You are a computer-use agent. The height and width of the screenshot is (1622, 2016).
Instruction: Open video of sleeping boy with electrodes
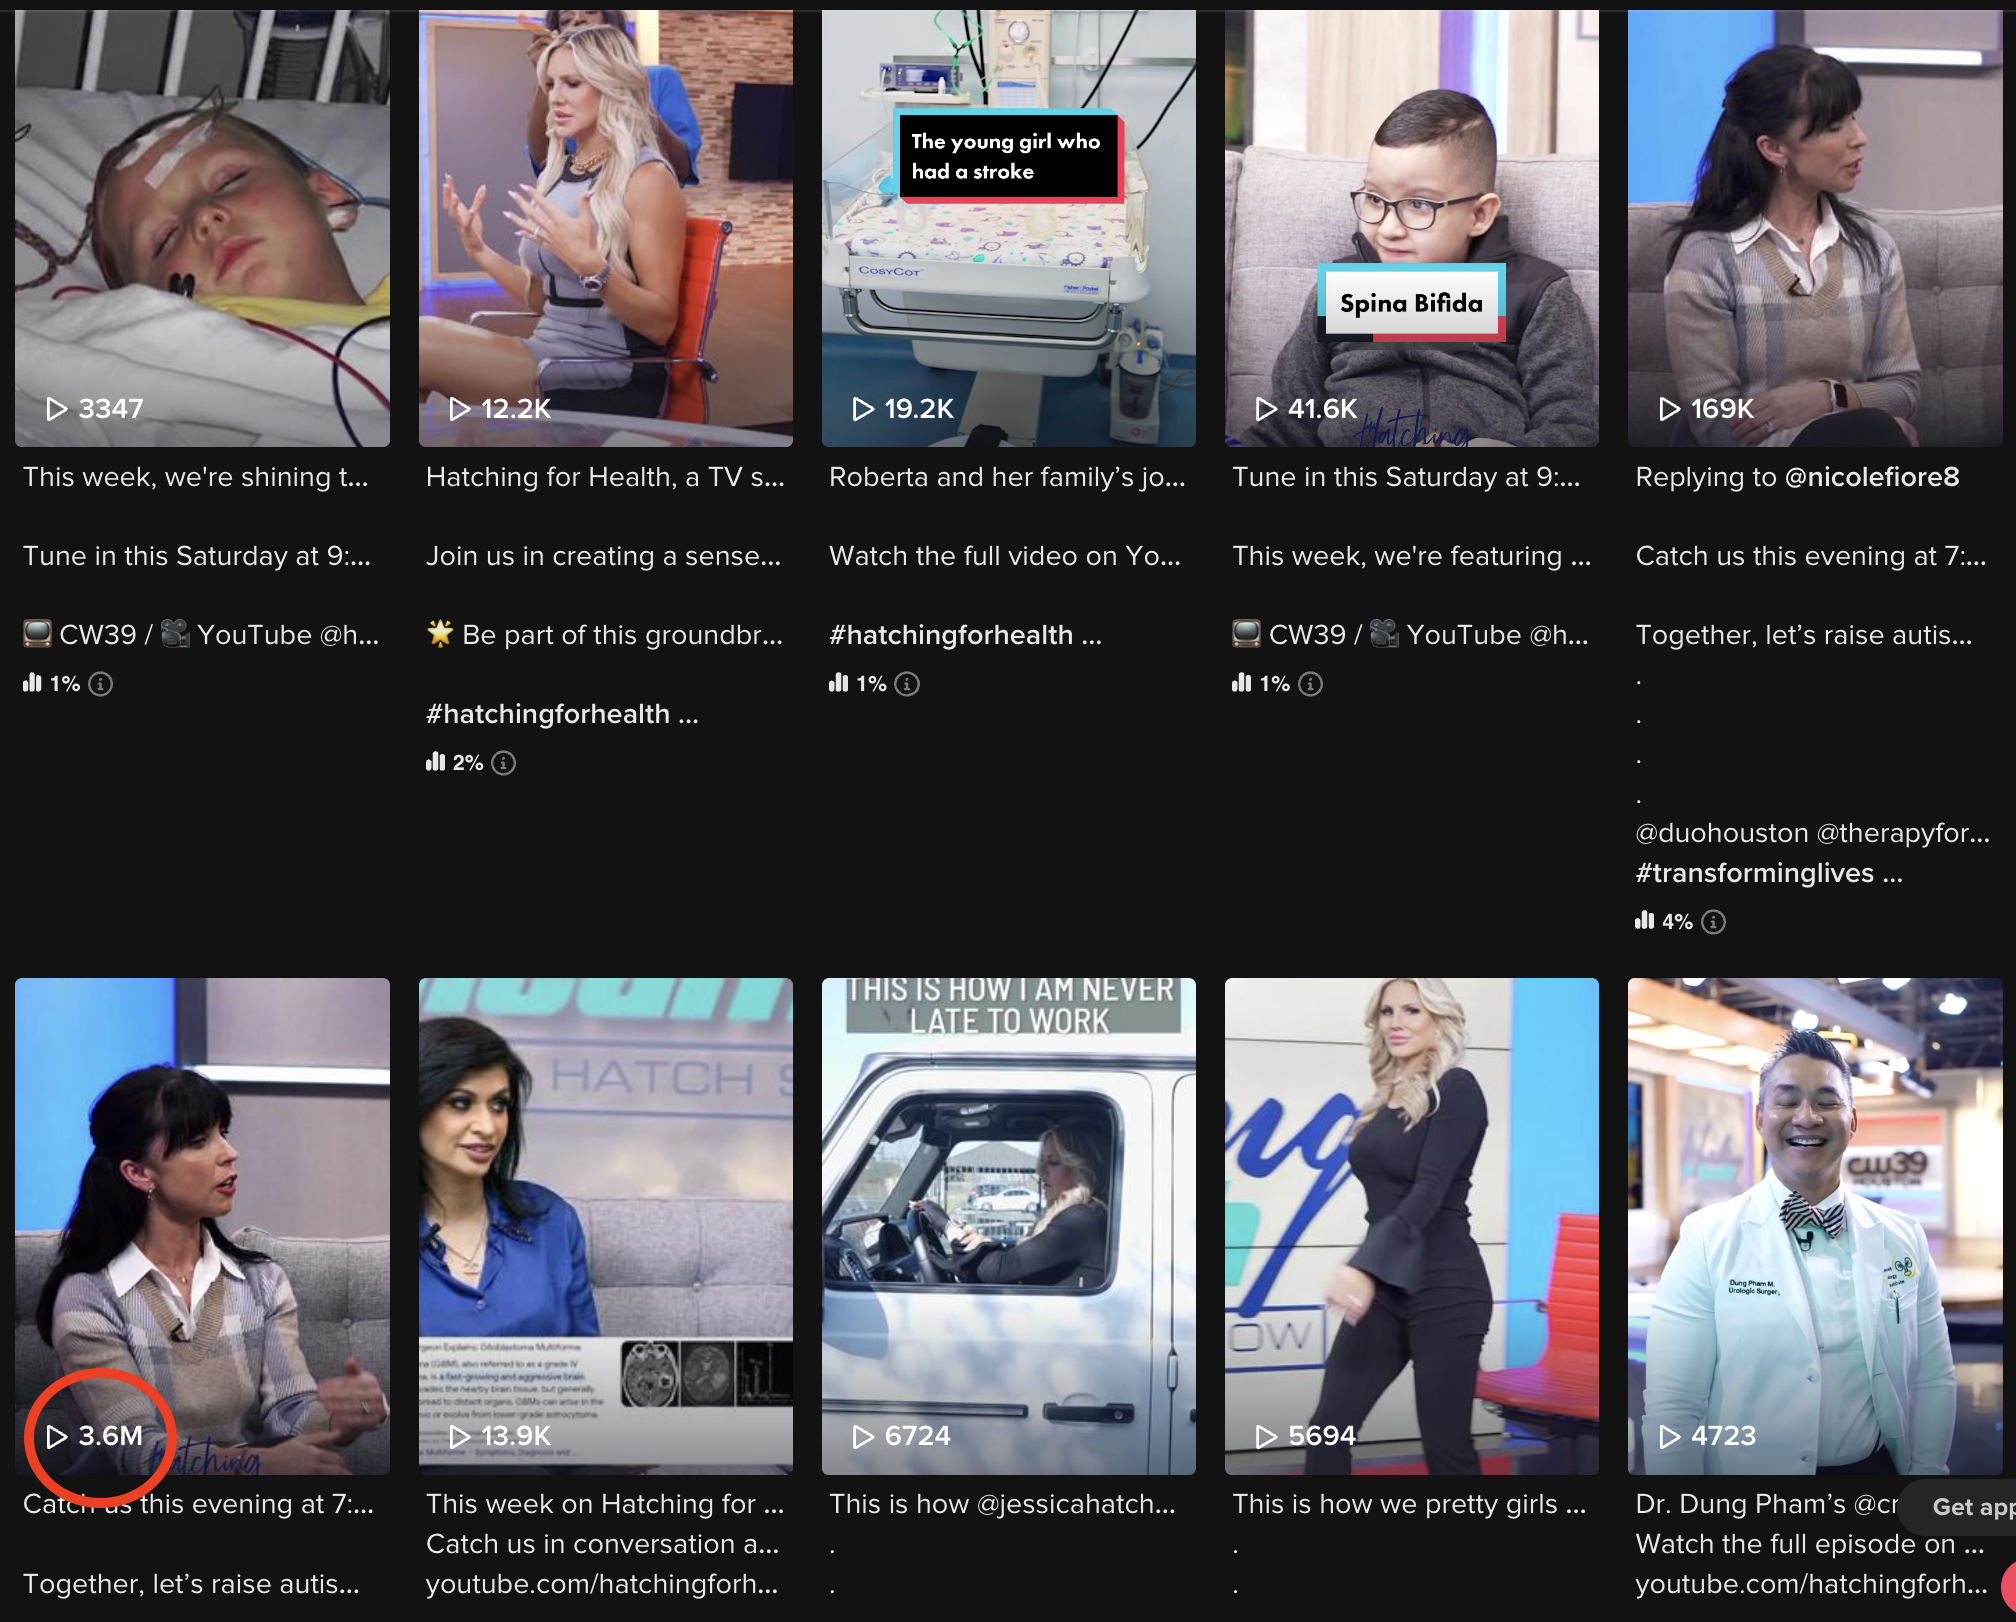coord(202,228)
